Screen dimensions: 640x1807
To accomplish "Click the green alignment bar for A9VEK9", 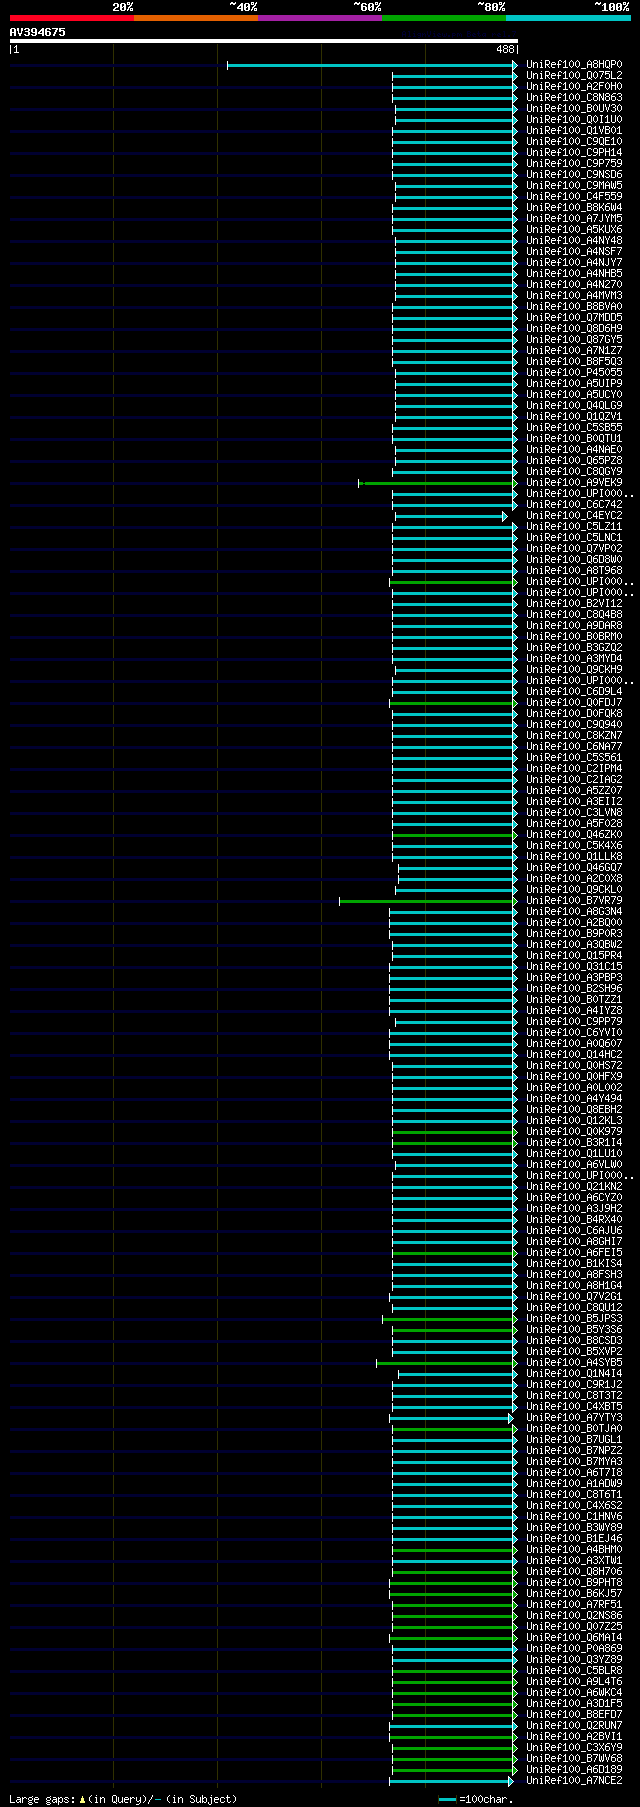I will pos(438,483).
